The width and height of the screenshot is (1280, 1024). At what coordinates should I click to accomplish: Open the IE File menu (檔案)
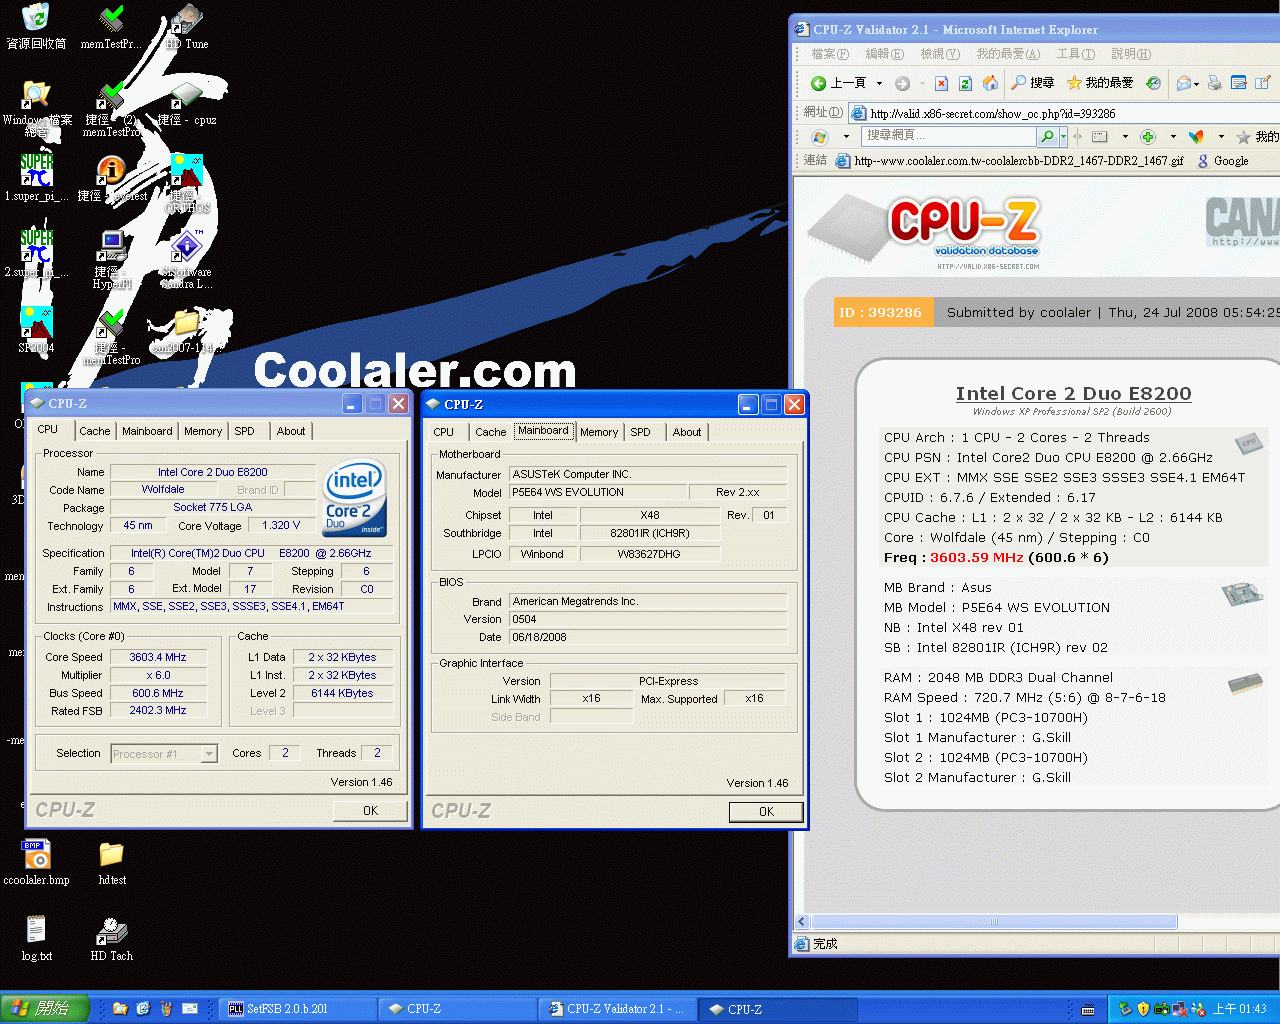829,54
